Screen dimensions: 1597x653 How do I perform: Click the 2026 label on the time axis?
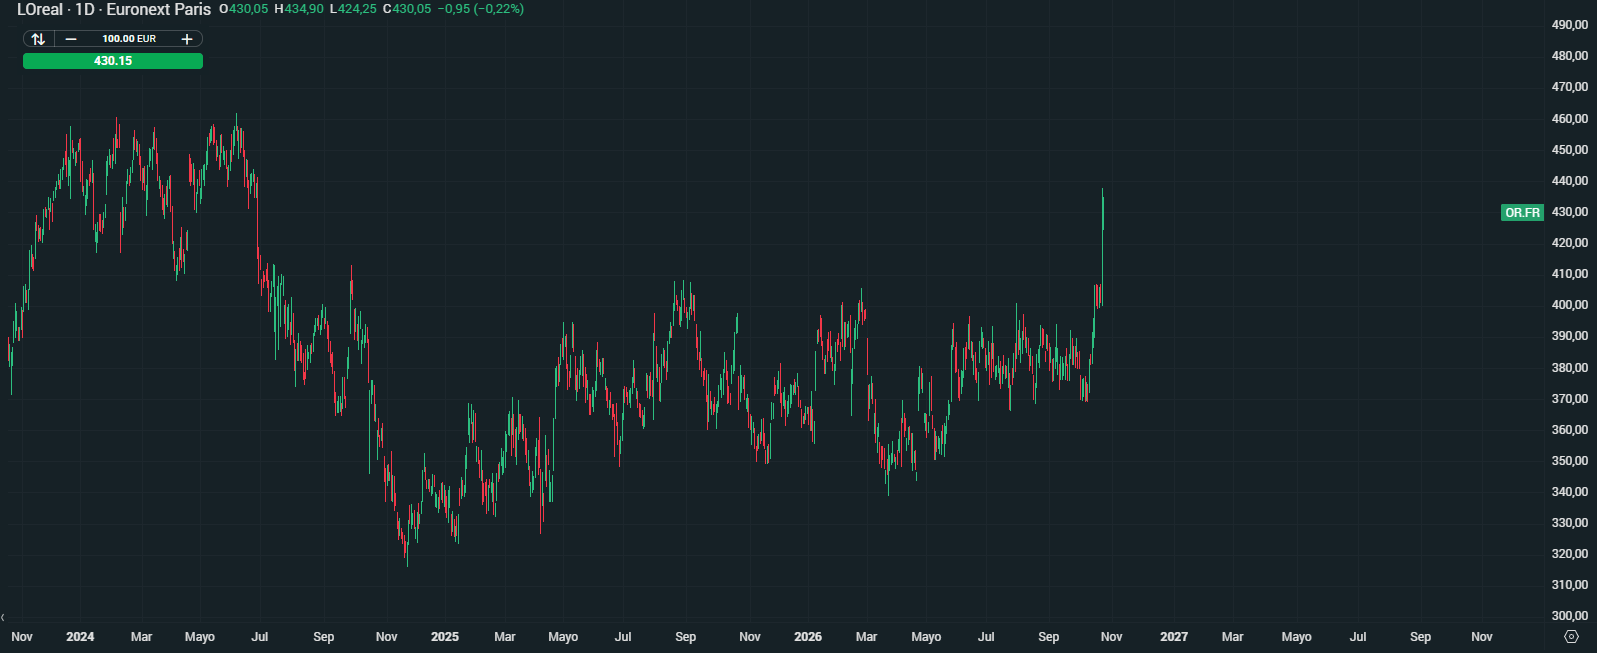[808, 637]
